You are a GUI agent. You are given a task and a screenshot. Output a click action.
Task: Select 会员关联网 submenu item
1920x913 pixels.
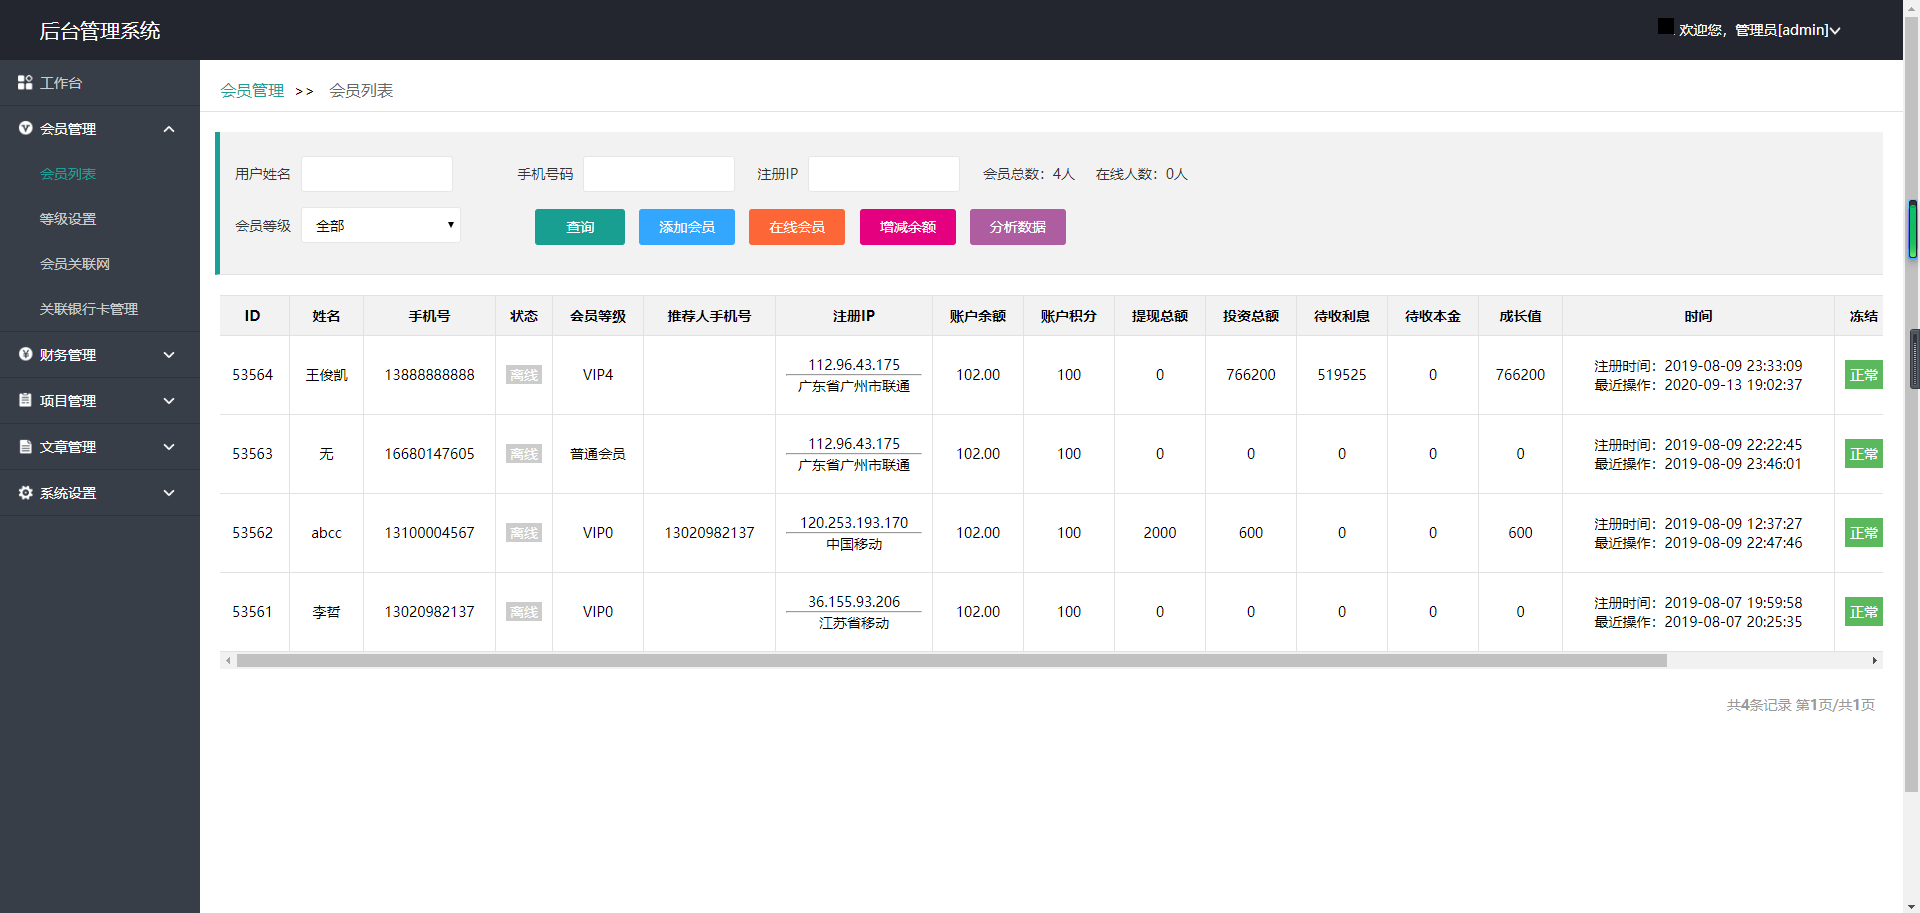click(75, 264)
